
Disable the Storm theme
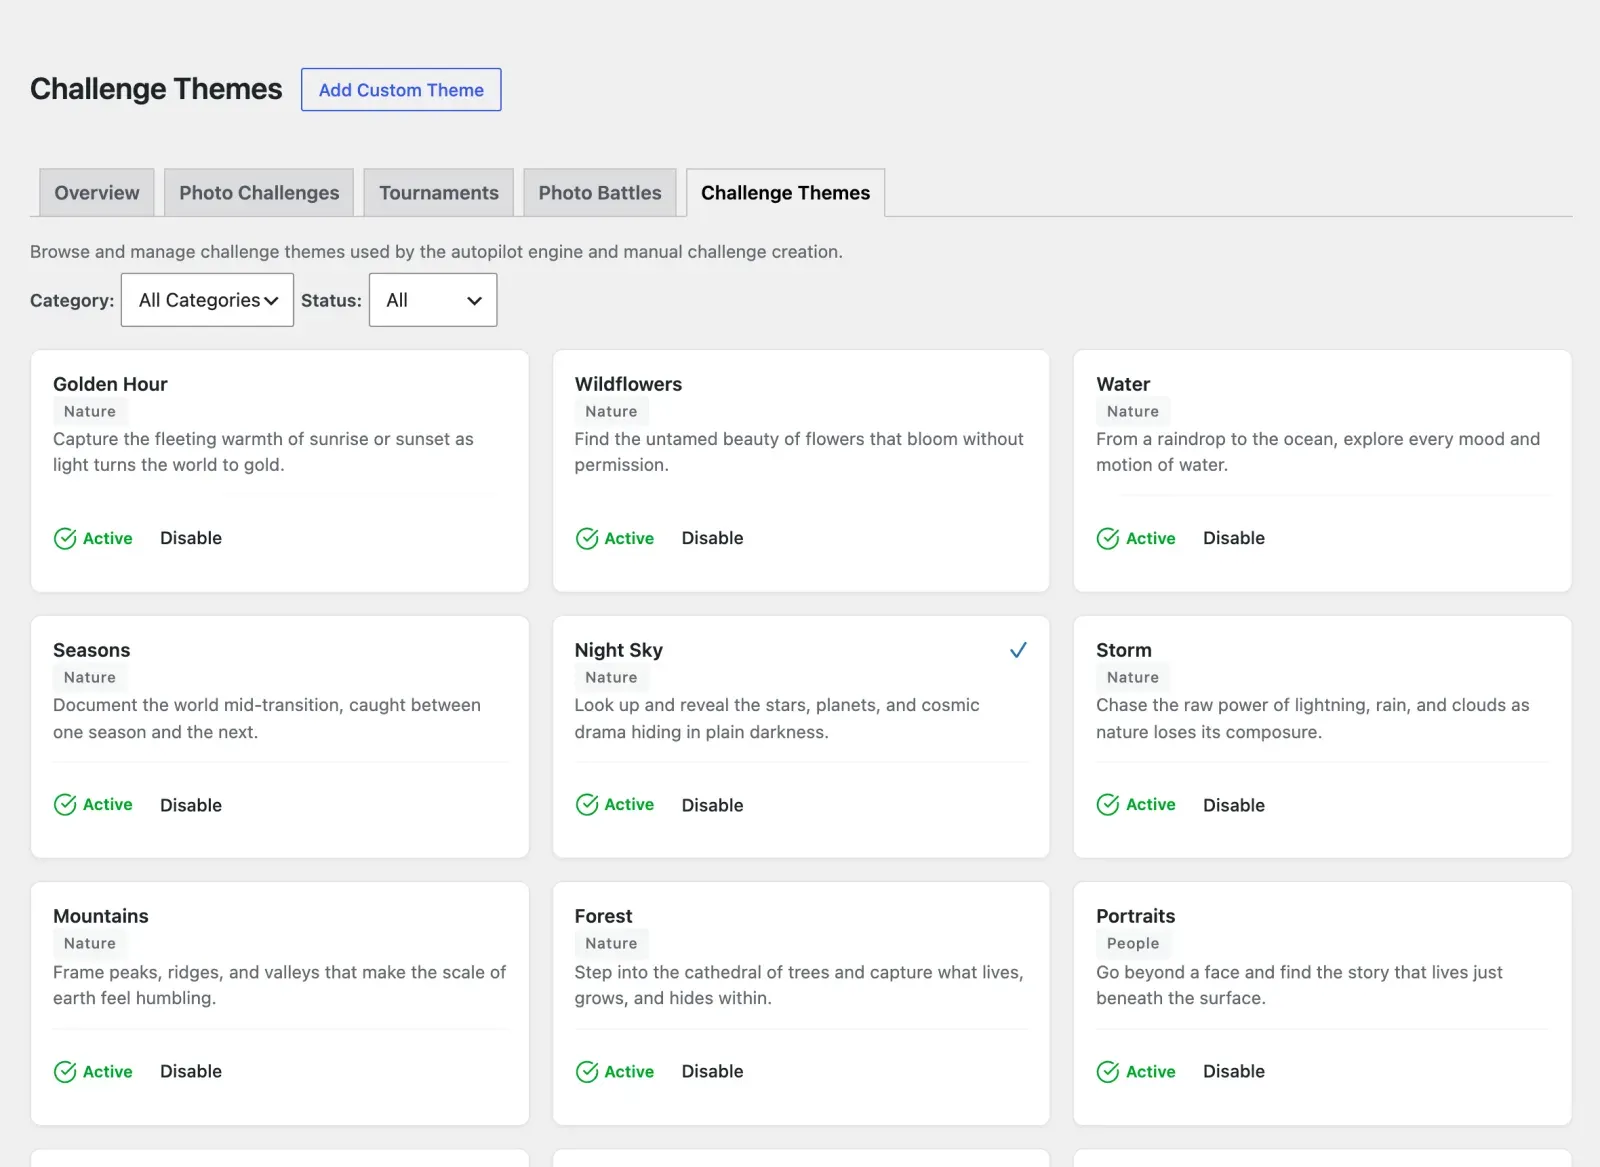click(x=1234, y=805)
